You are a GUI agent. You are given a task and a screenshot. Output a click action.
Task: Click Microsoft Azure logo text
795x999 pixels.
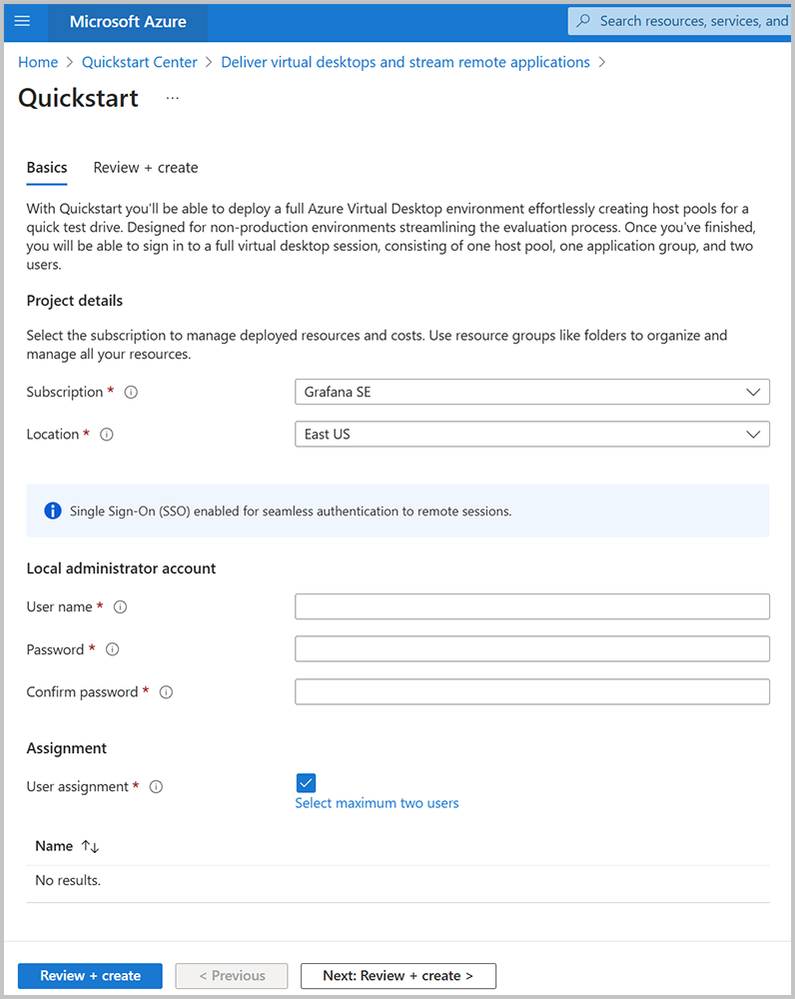128,22
